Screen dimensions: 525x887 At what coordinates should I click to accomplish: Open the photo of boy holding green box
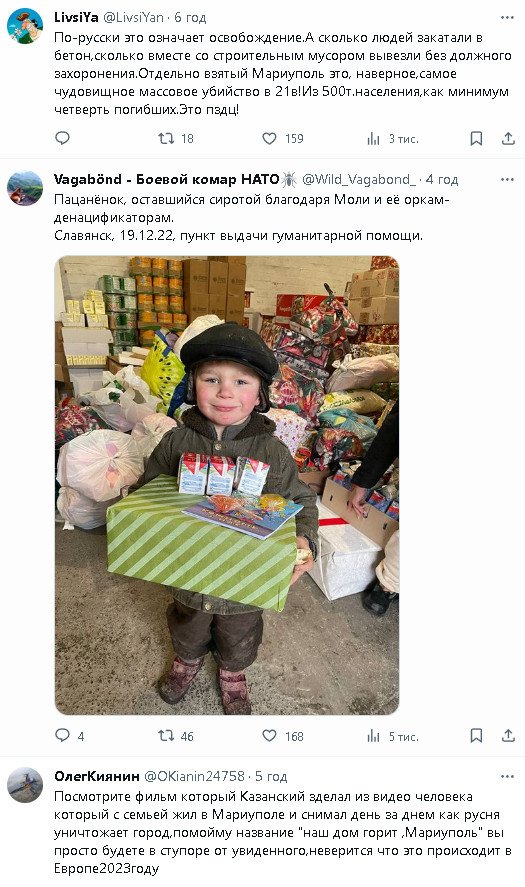tap(227, 485)
